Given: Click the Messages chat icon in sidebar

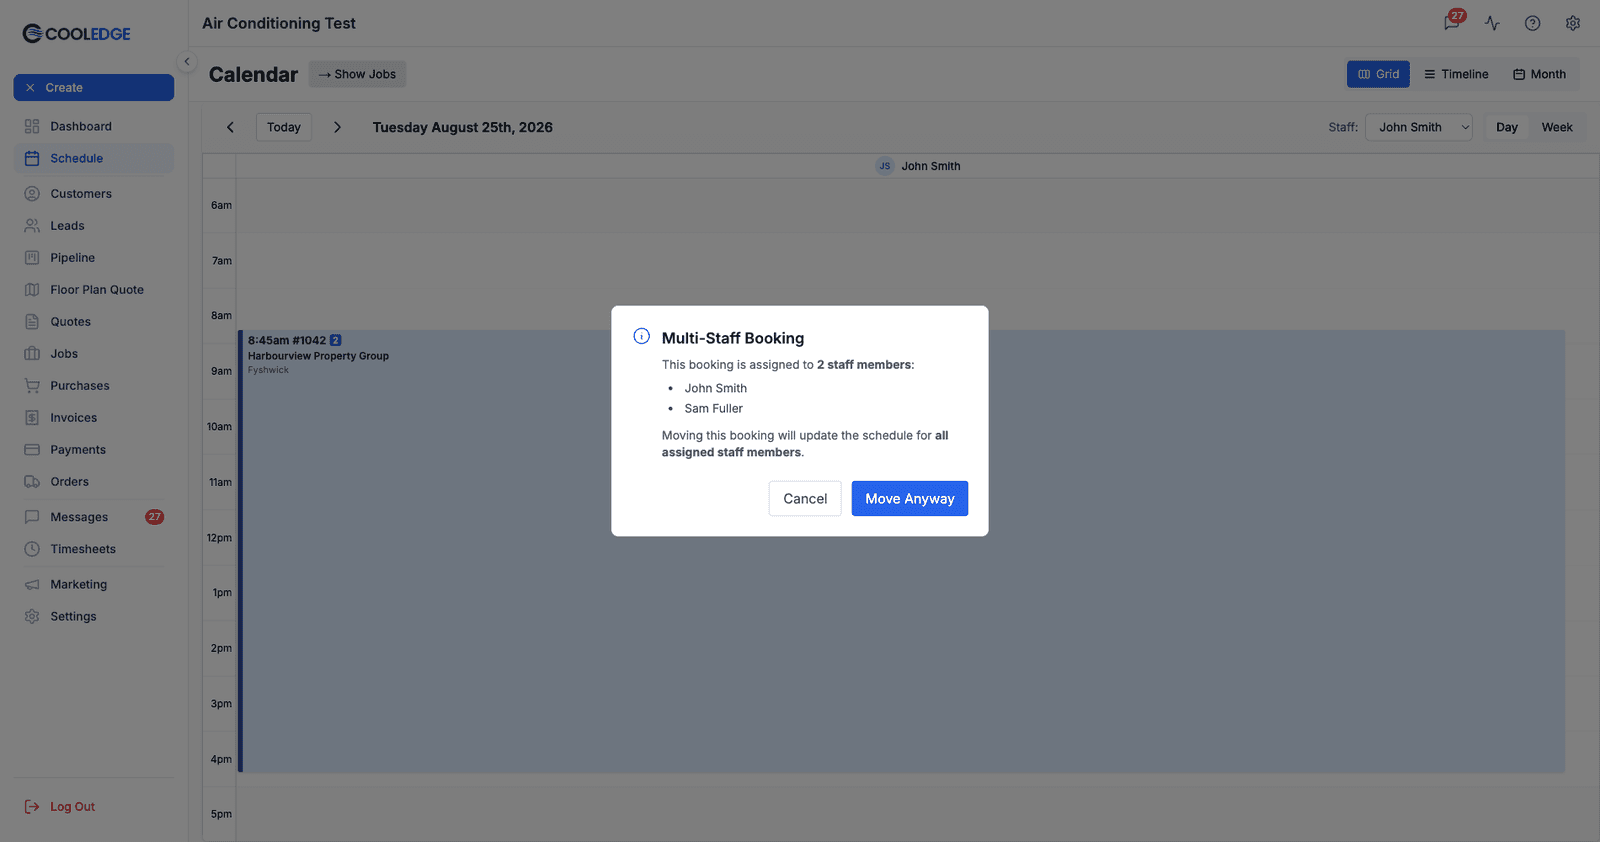Looking at the screenshot, I should pyautogui.click(x=32, y=517).
